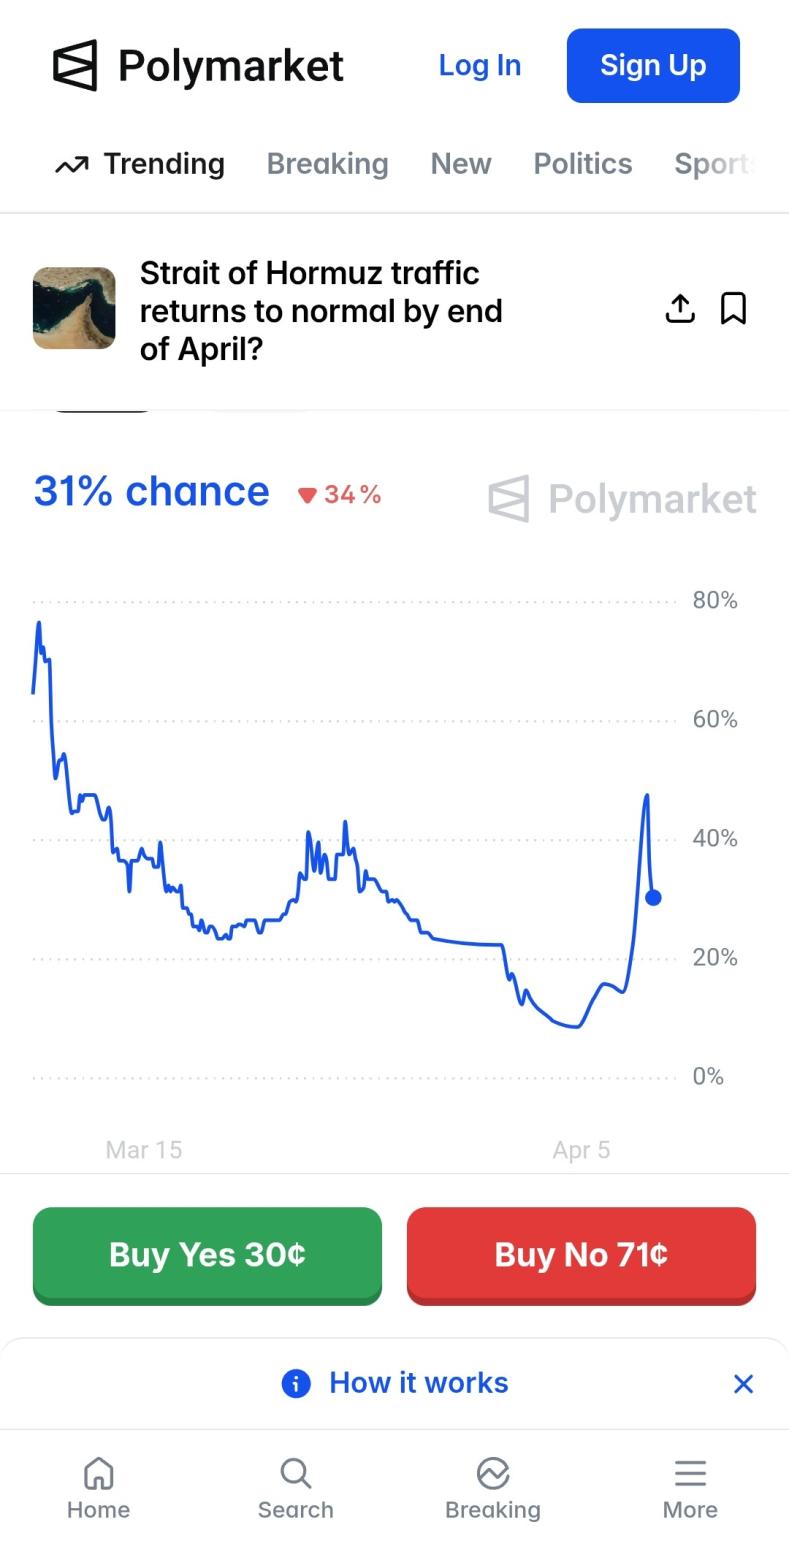
Task: Tap the share upload icon
Action: 680,309
